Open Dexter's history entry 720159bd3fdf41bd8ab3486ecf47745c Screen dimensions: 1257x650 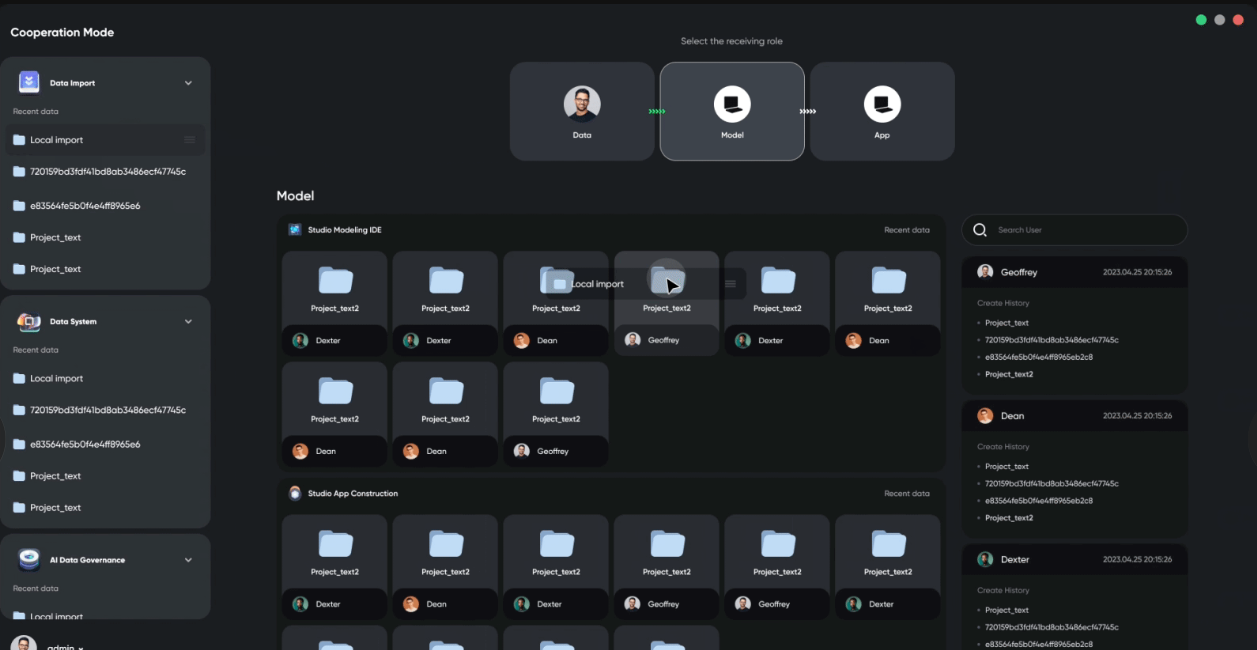(1051, 627)
